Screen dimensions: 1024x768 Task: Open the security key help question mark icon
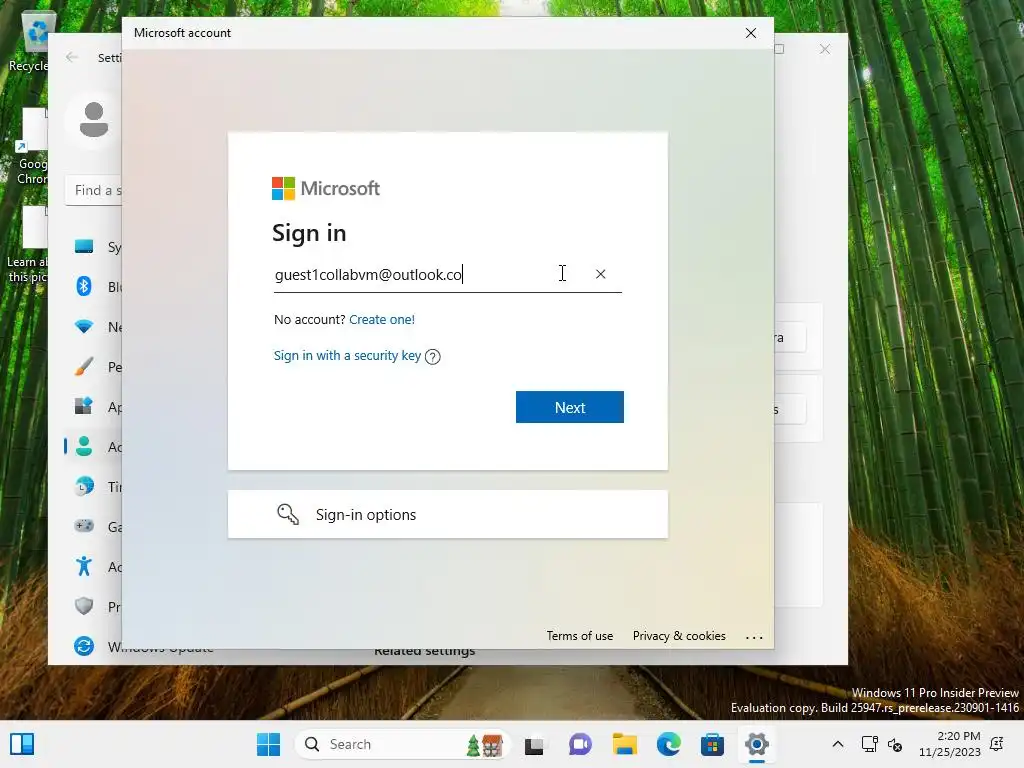(432, 357)
